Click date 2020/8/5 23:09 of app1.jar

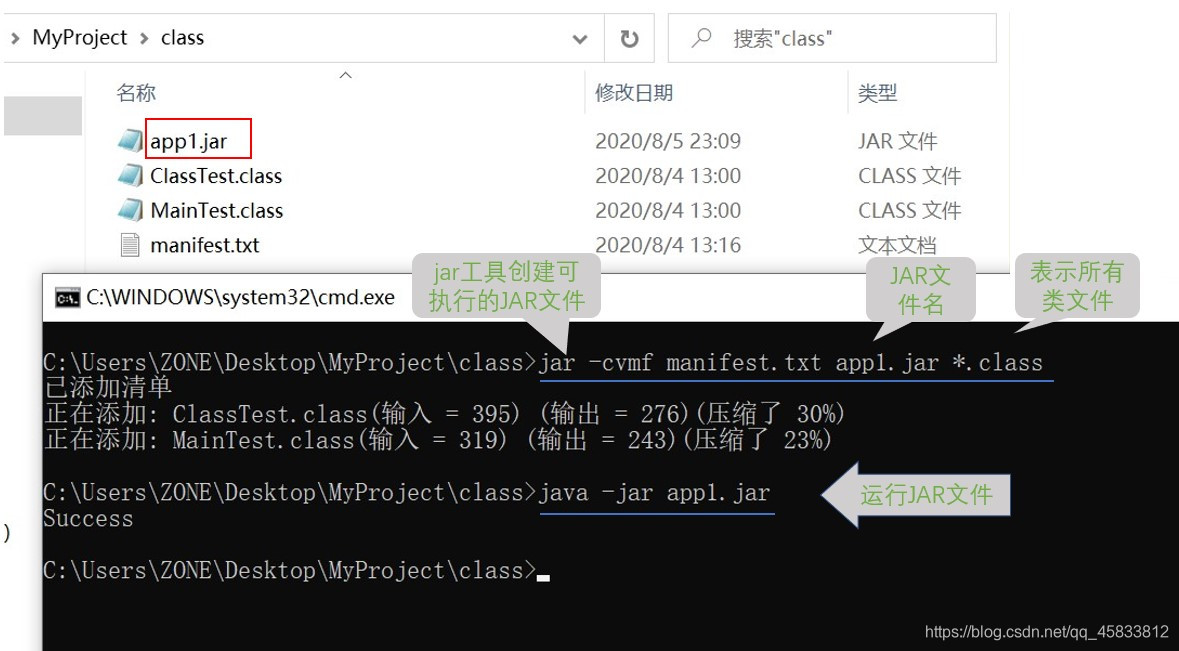pyautogui.click(x=668, y=141)
